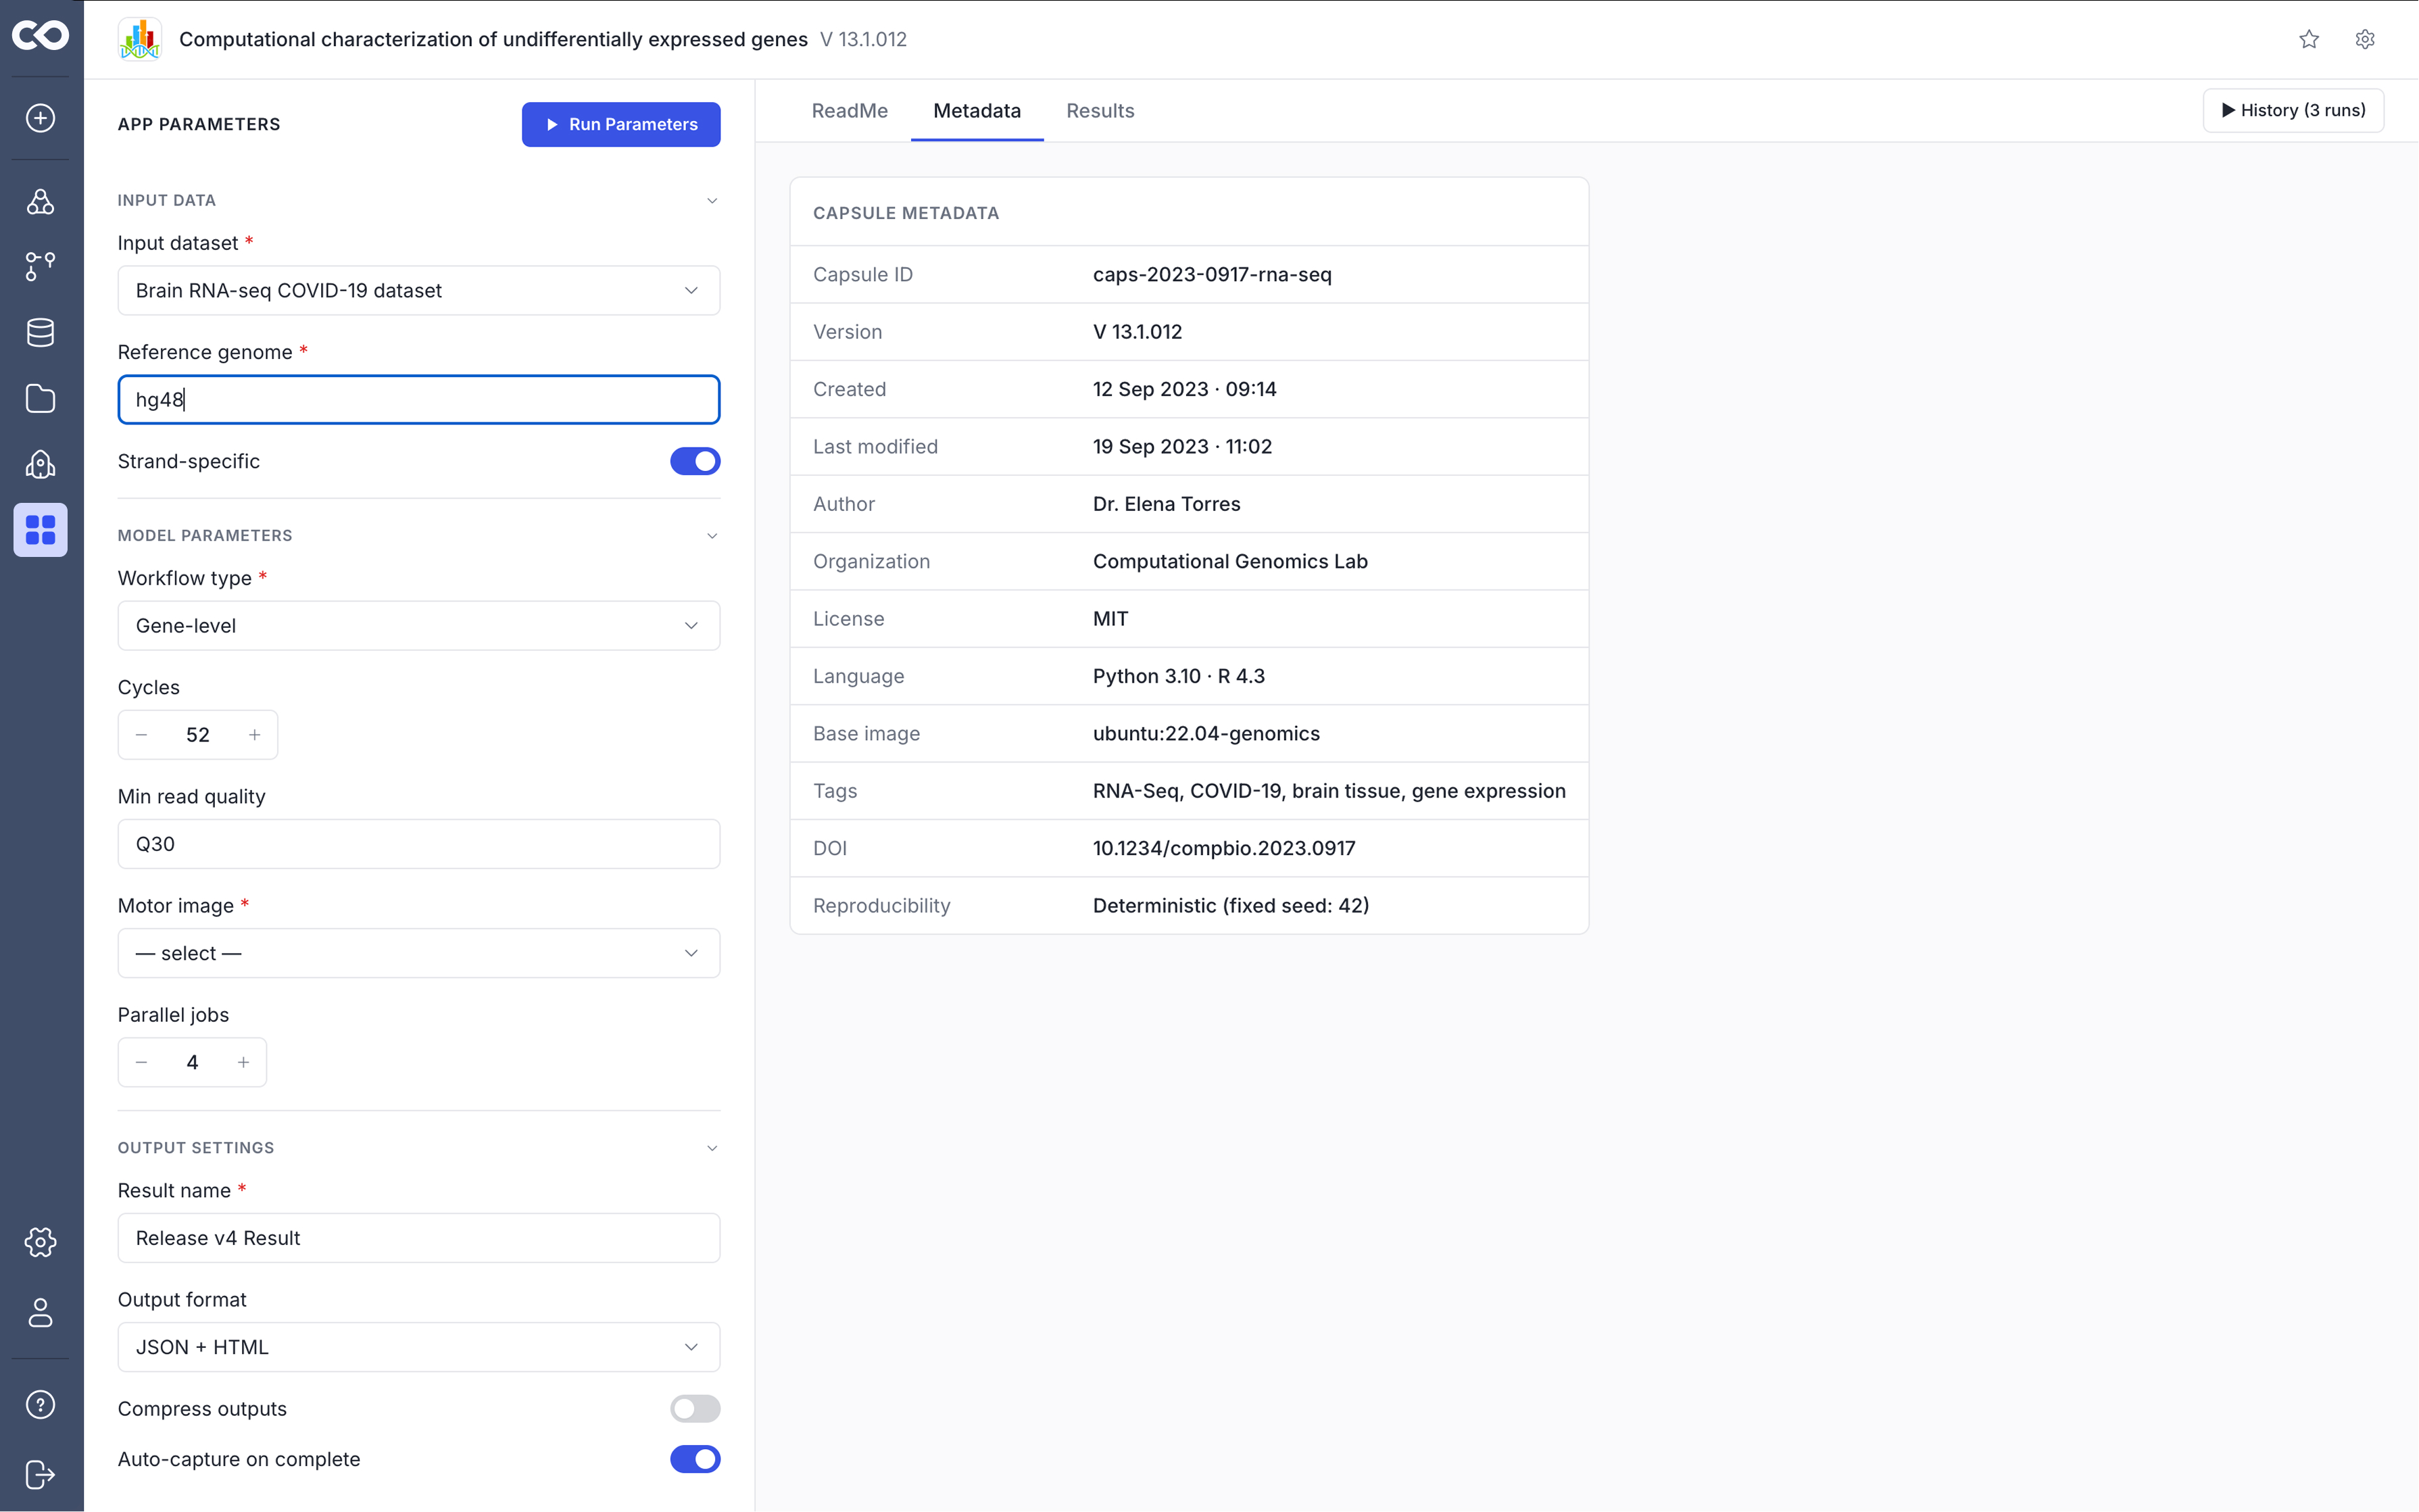Click the App Parameters heading
Screen dimensions: 2419x1512
click(199, 124)
